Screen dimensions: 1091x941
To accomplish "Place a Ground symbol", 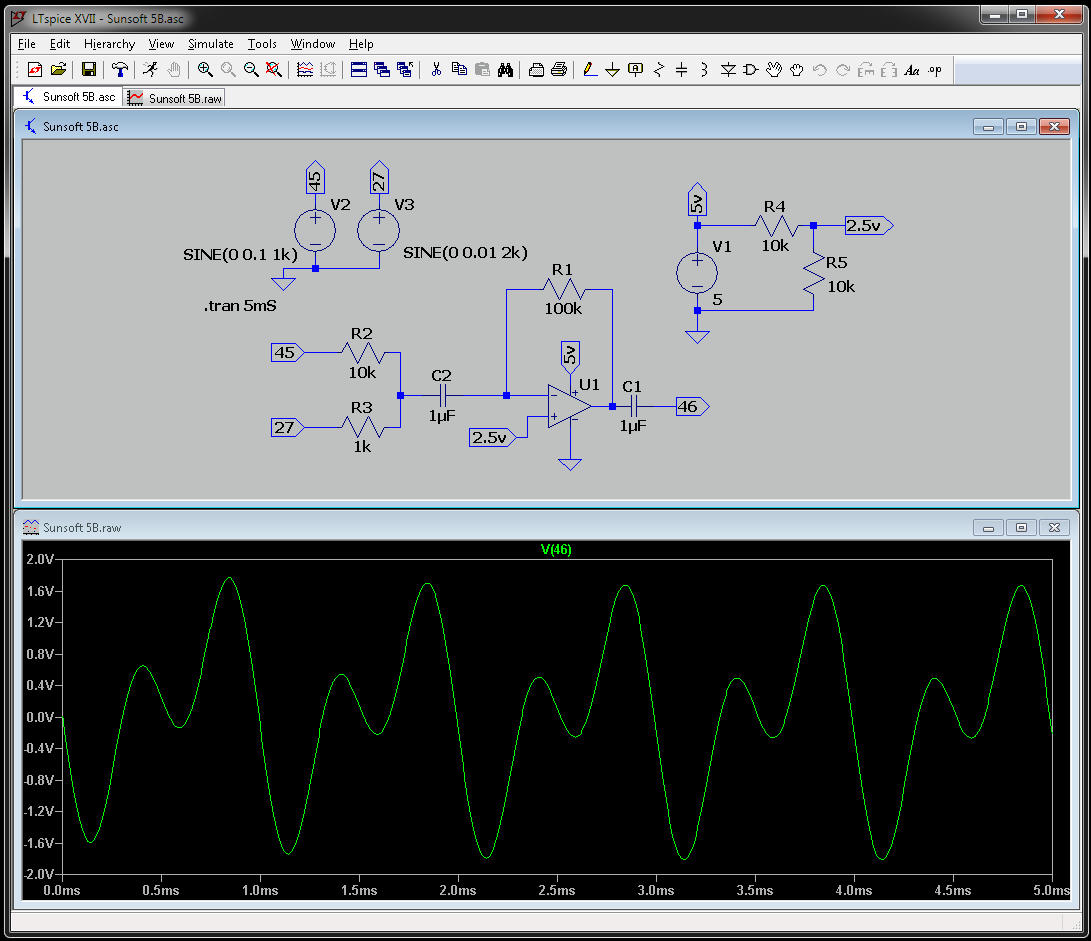I will pyautogui.click(x=612, y=70).
